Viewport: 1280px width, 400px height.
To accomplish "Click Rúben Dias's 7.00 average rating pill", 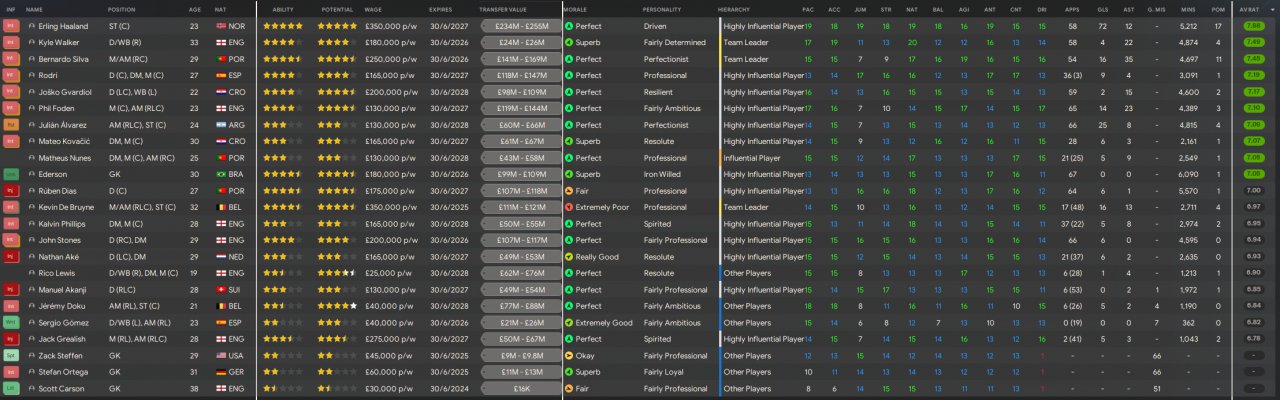I will (1252, 191).
